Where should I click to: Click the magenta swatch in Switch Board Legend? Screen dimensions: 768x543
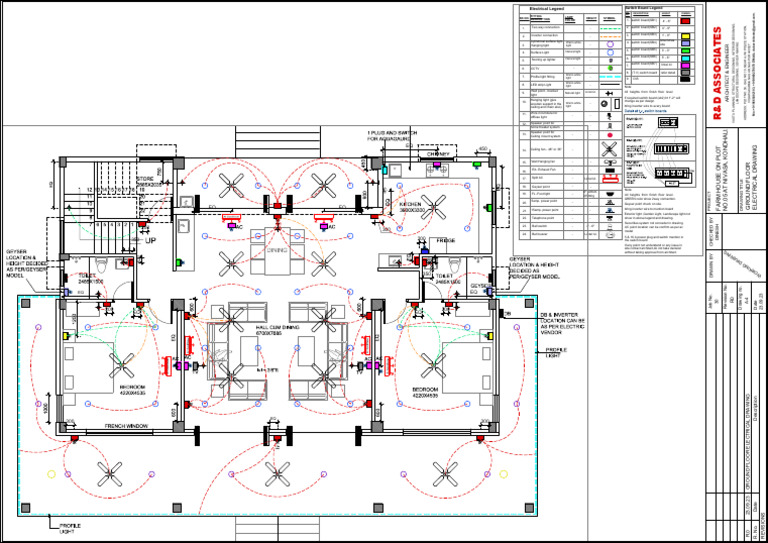[685, 65]
